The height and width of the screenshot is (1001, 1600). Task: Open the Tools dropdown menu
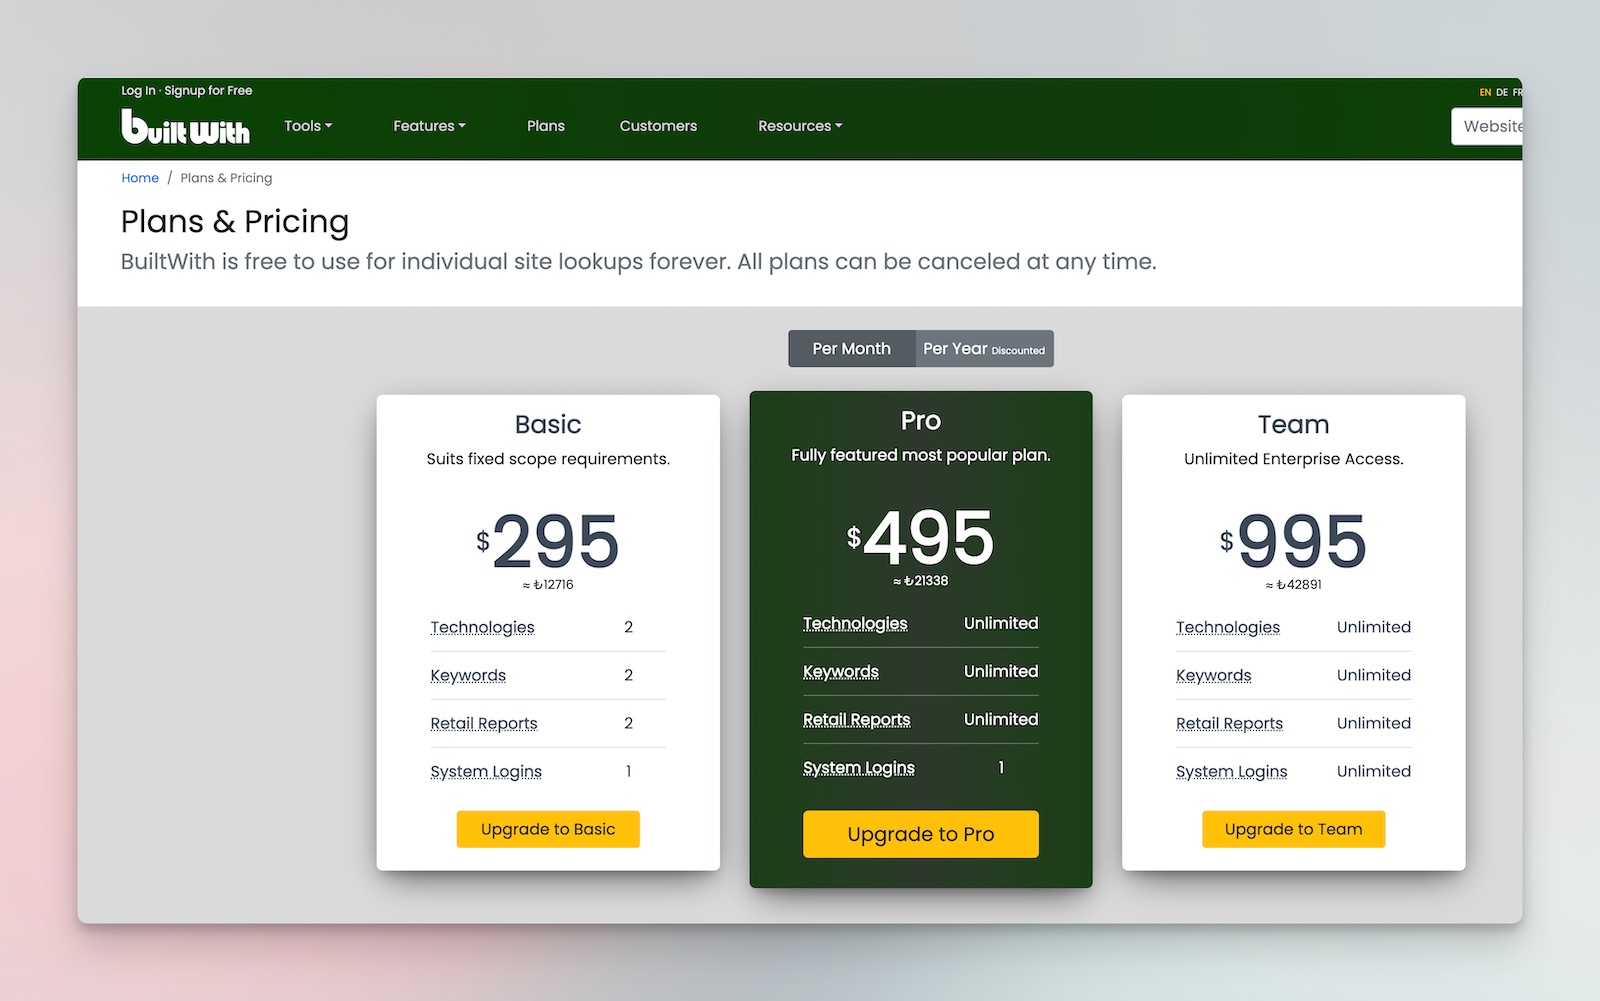308,126
